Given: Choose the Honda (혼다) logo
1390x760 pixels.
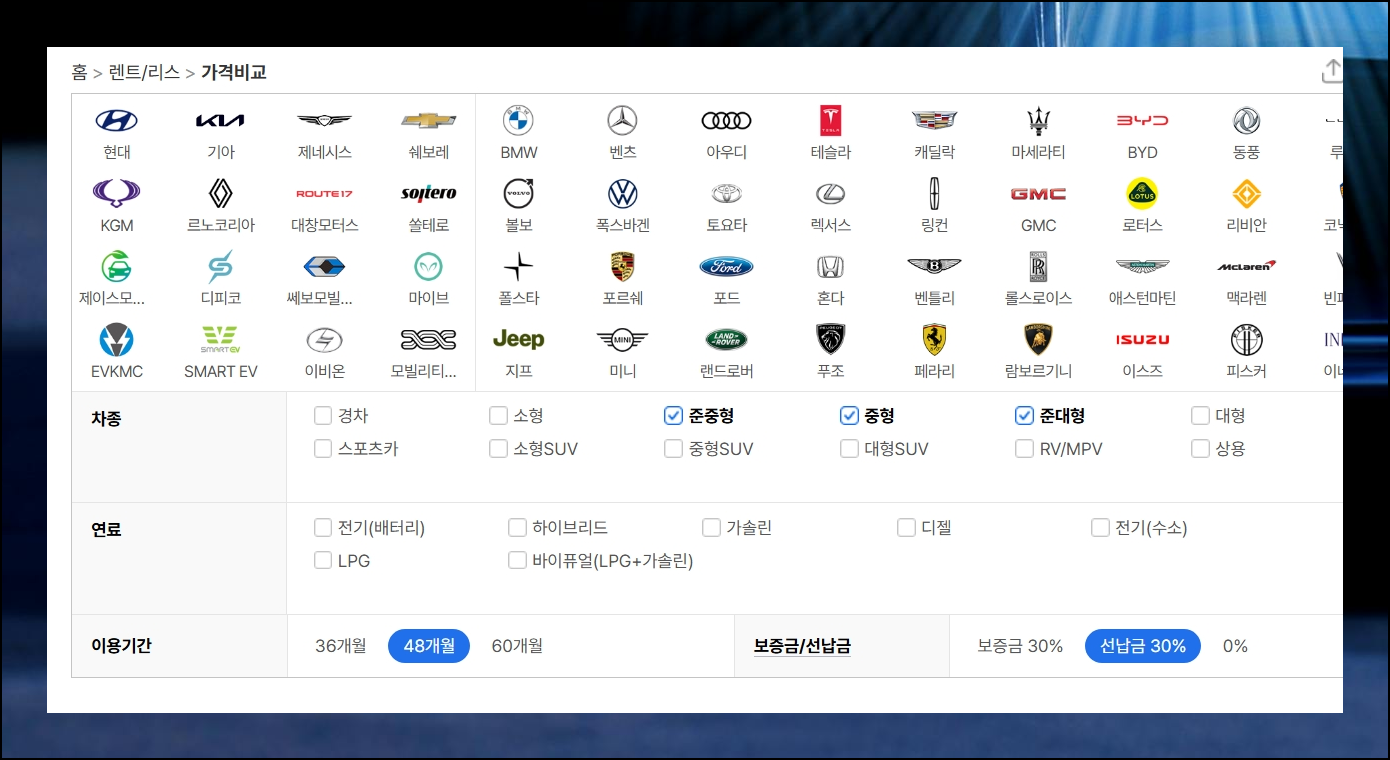Looking at the screenshot, I should (830, 267).
